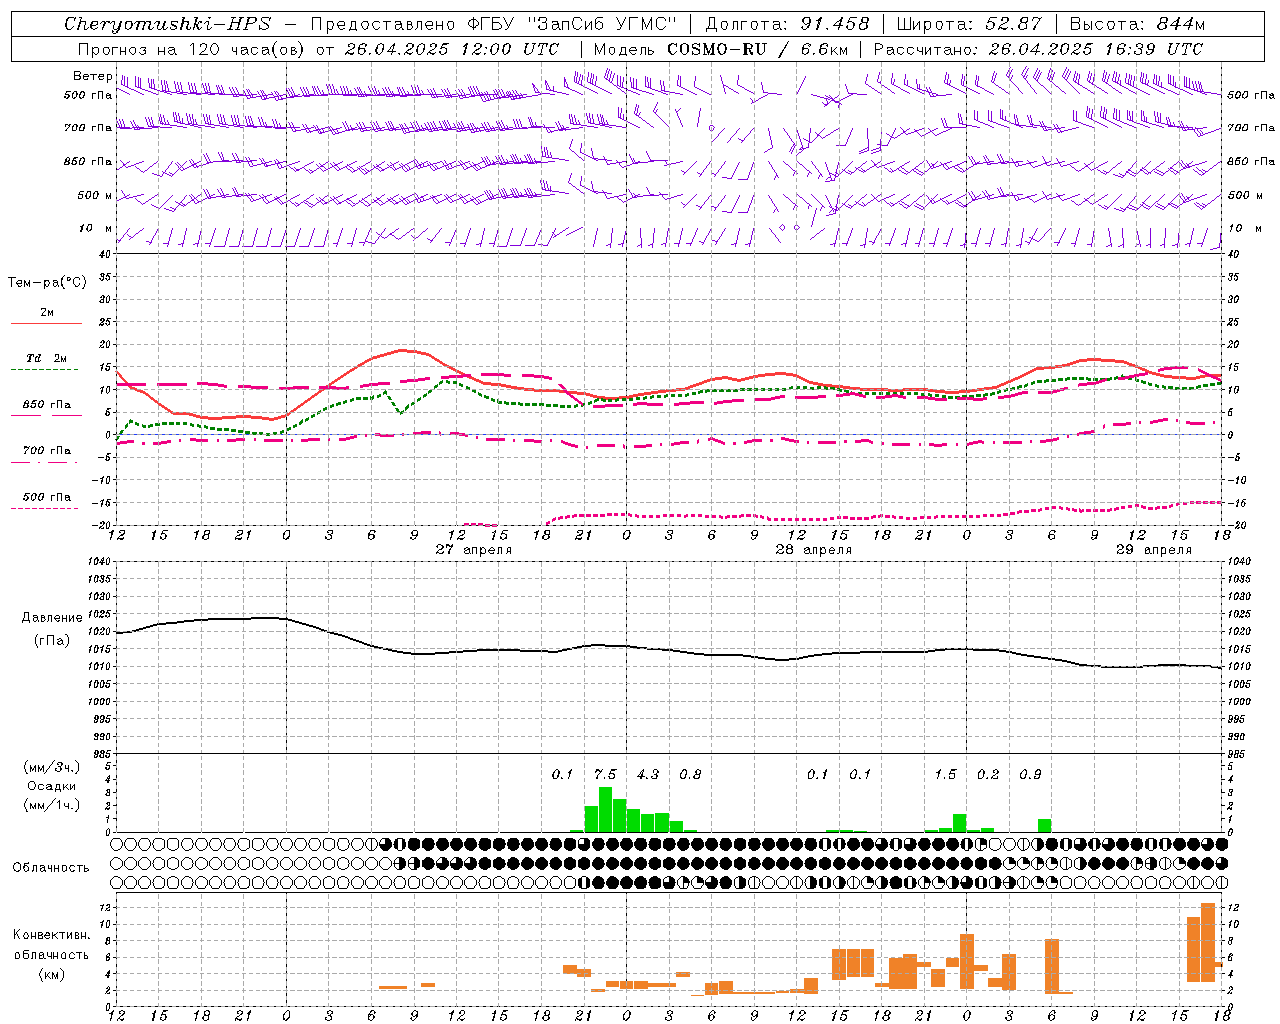The image size is (1280, 1024).
Task: Click the tallest green precipitation bar
Action: 605,810
